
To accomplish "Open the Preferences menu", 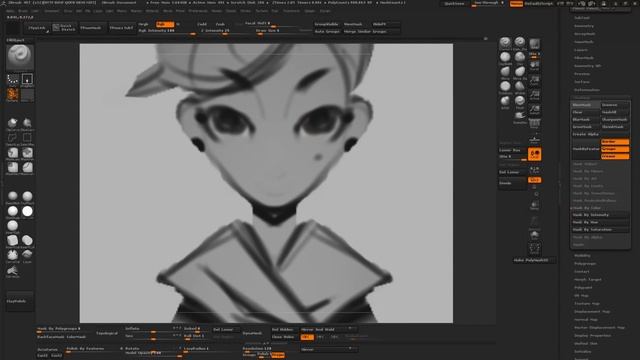I will pyautogui.click(x=198, y=11).
